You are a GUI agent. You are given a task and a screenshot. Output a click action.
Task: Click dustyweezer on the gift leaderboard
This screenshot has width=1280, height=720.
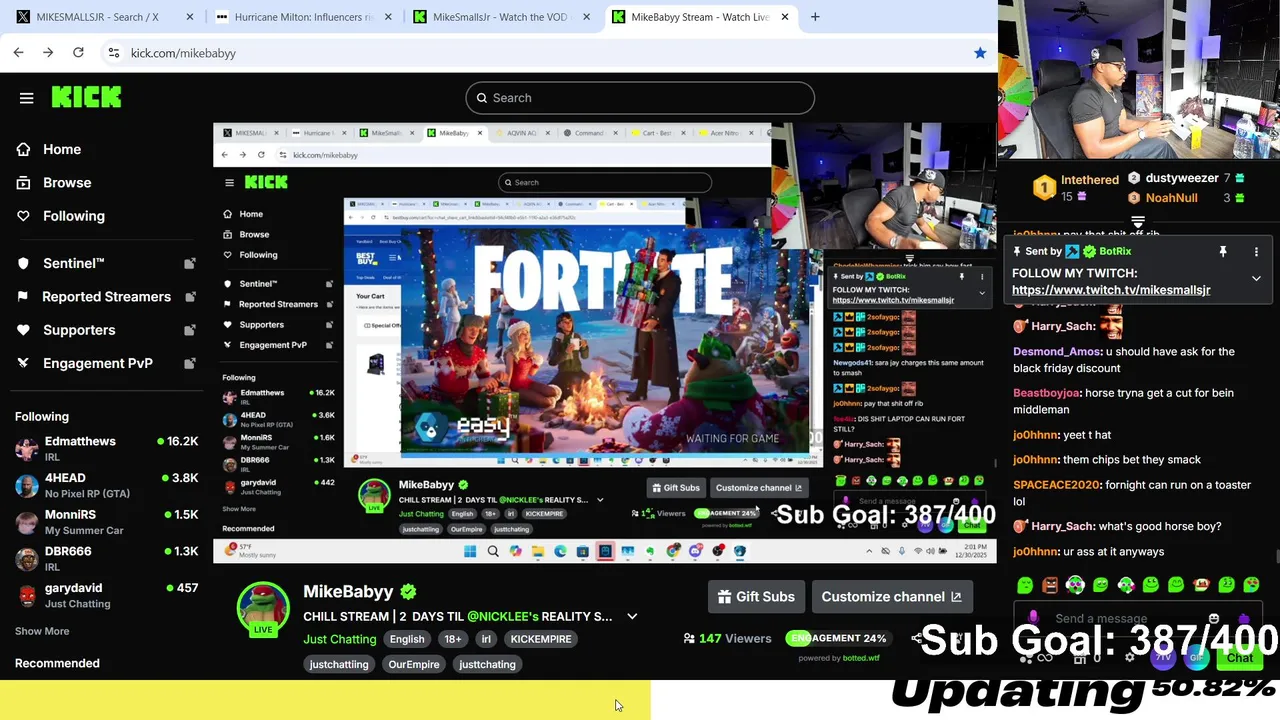tap(1182, 178)
